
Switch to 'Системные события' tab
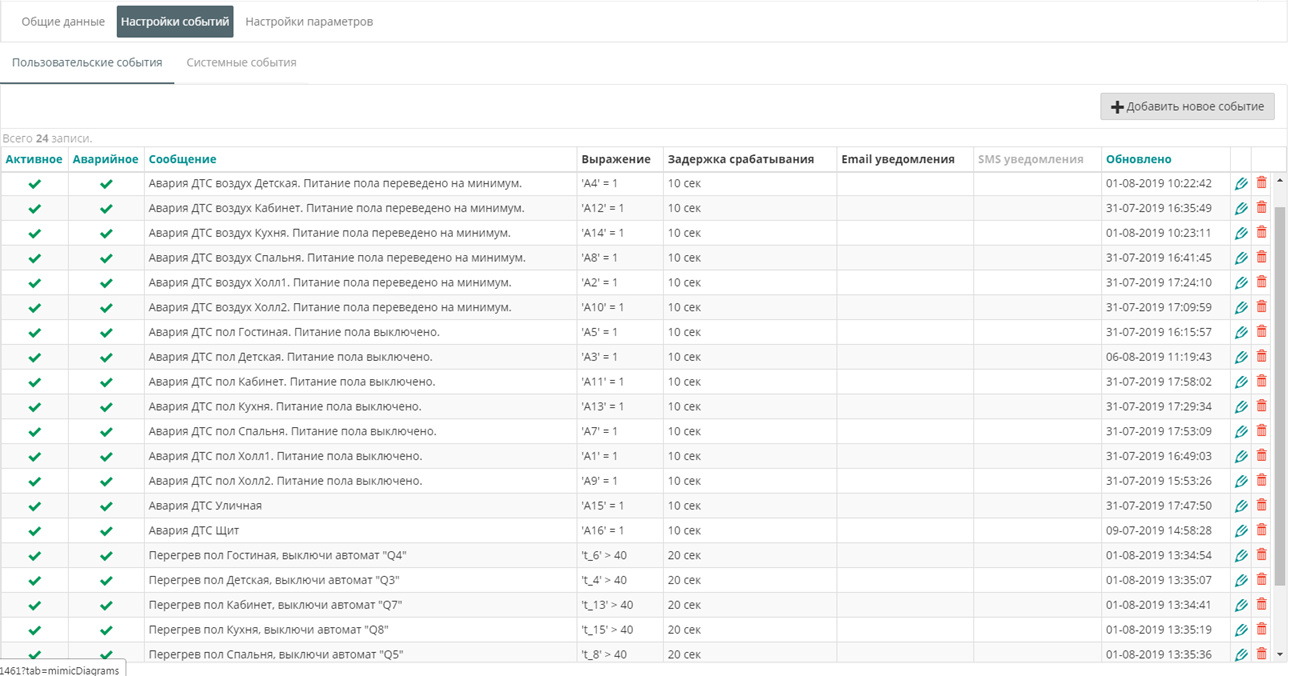[x=241, y=62]
